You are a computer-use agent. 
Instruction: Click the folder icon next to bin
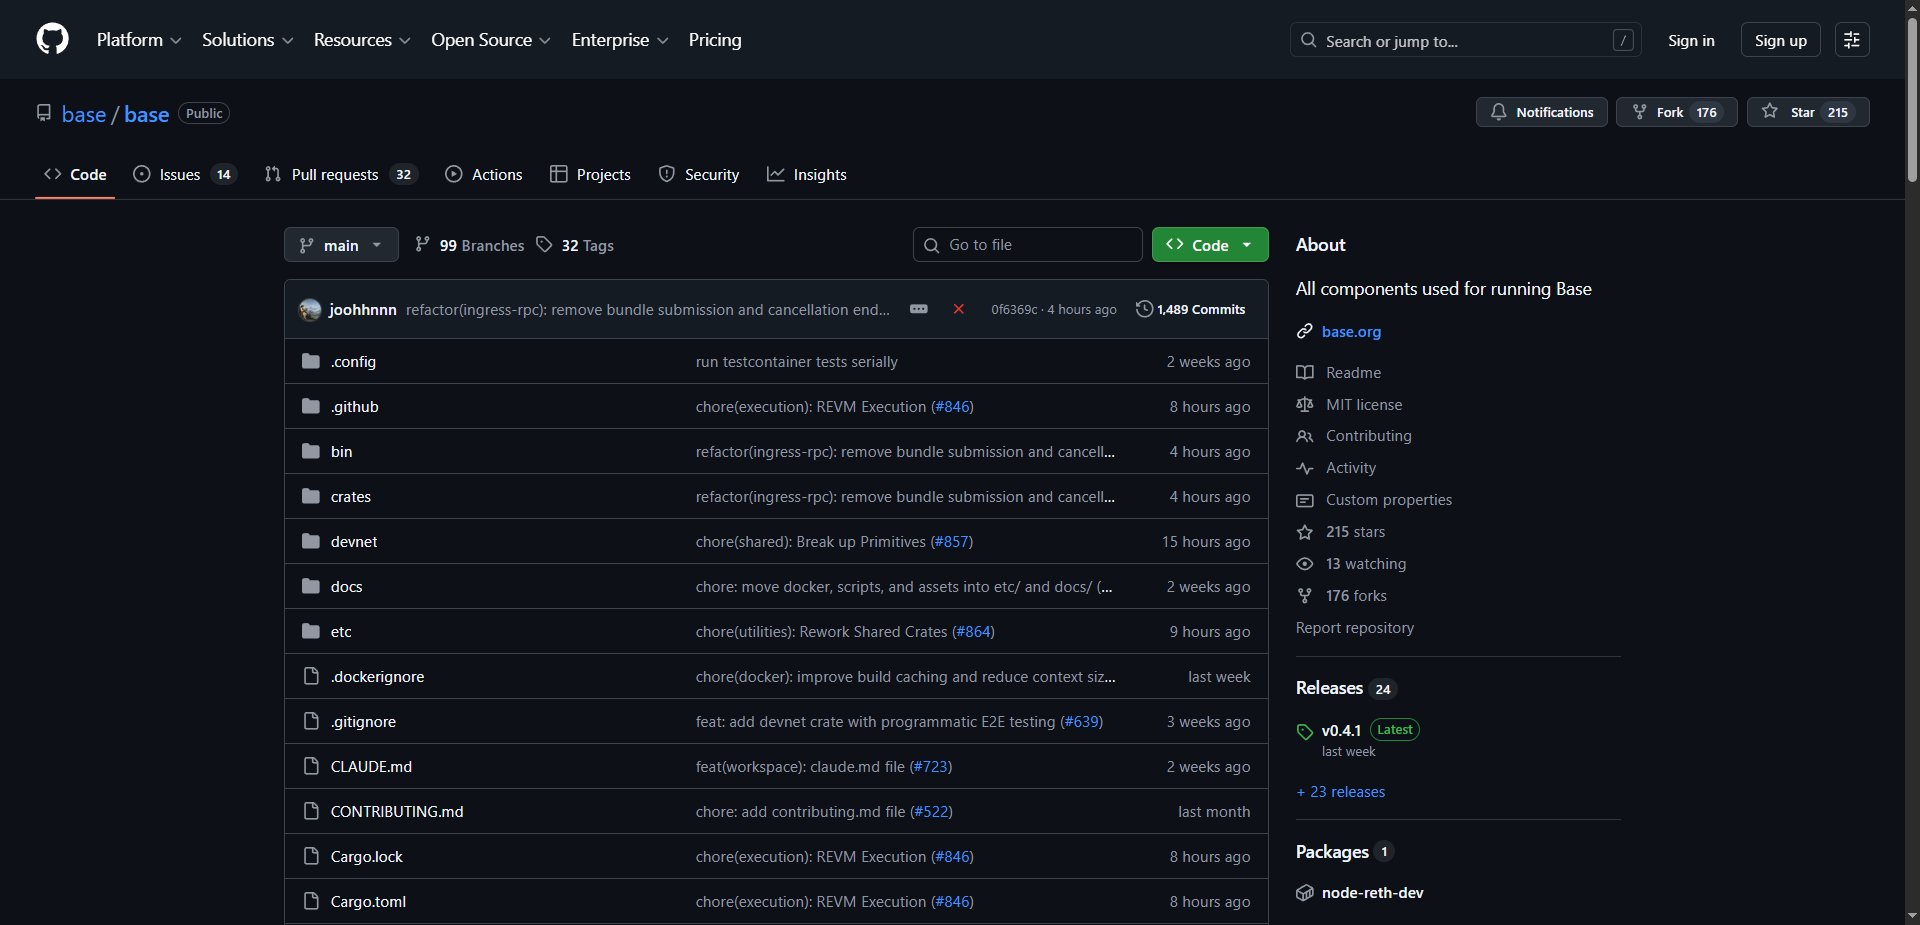point(311,451)
